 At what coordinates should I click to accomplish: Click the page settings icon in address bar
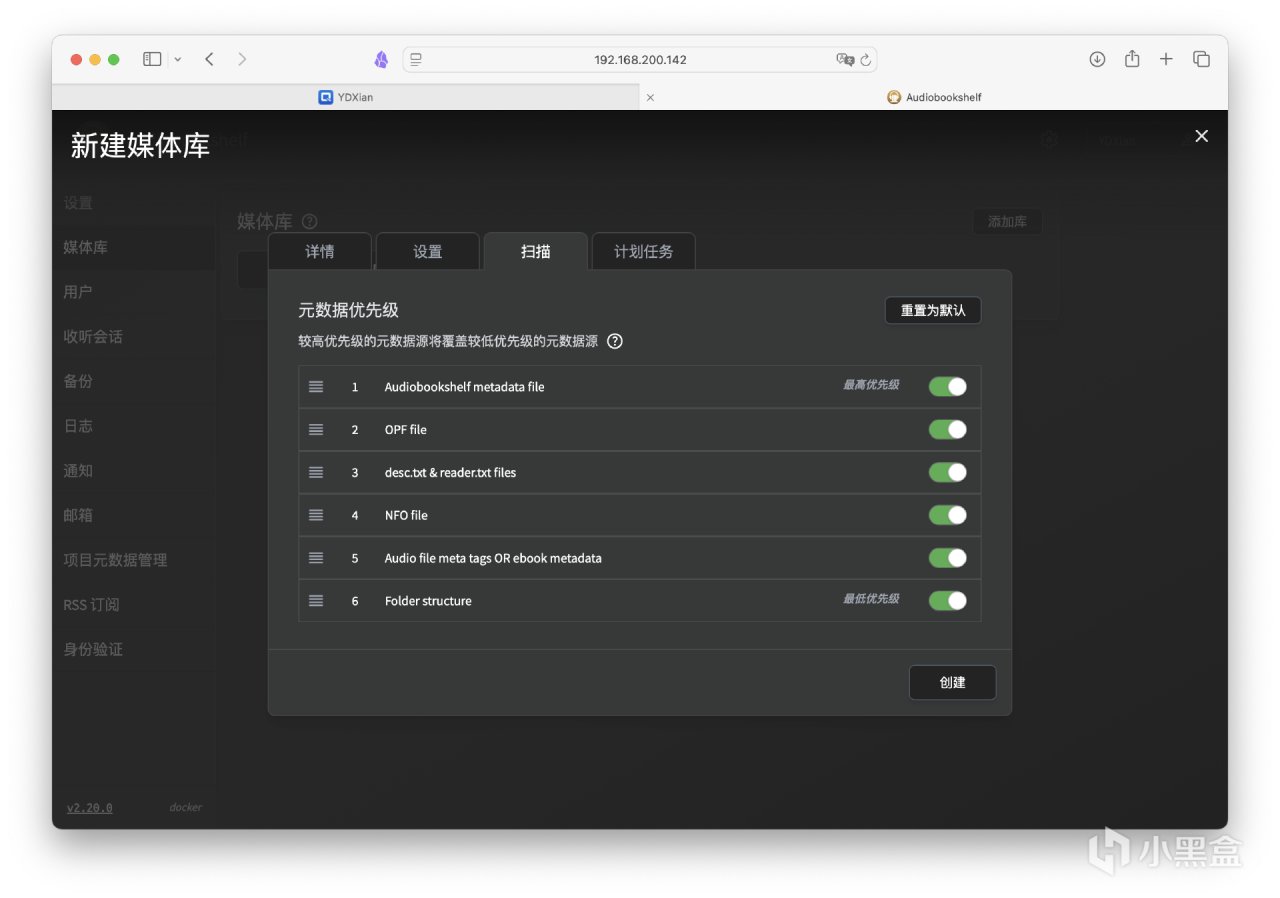(416, 59)
